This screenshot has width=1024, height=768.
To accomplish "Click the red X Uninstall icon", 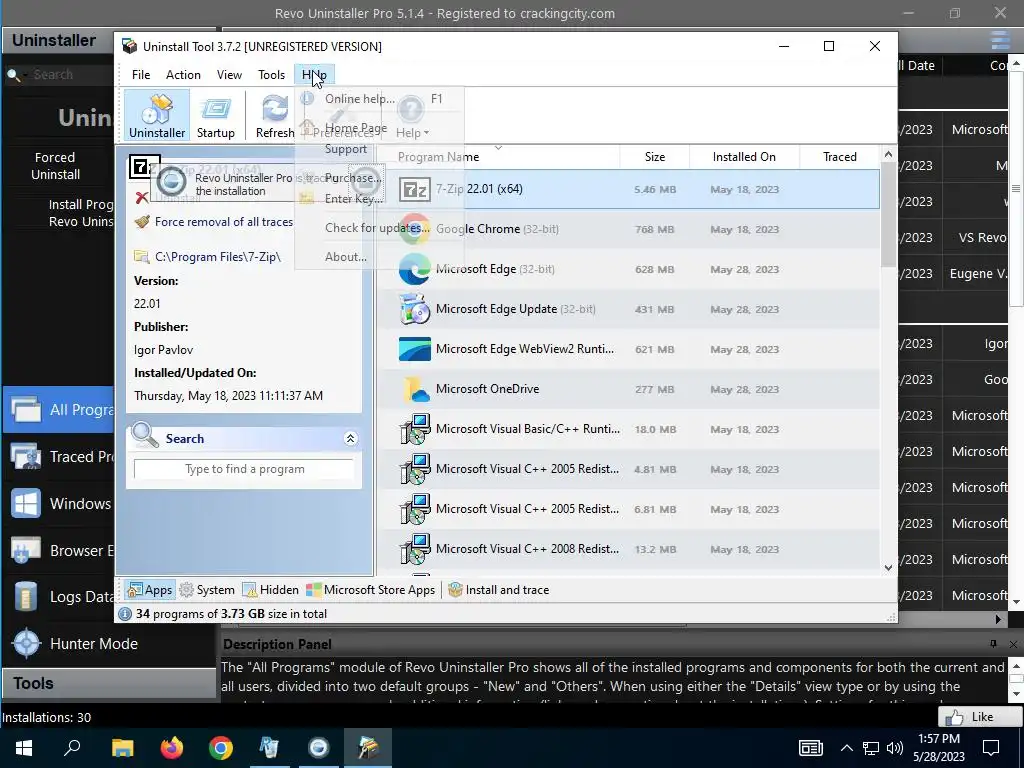I will pos(141,197).
